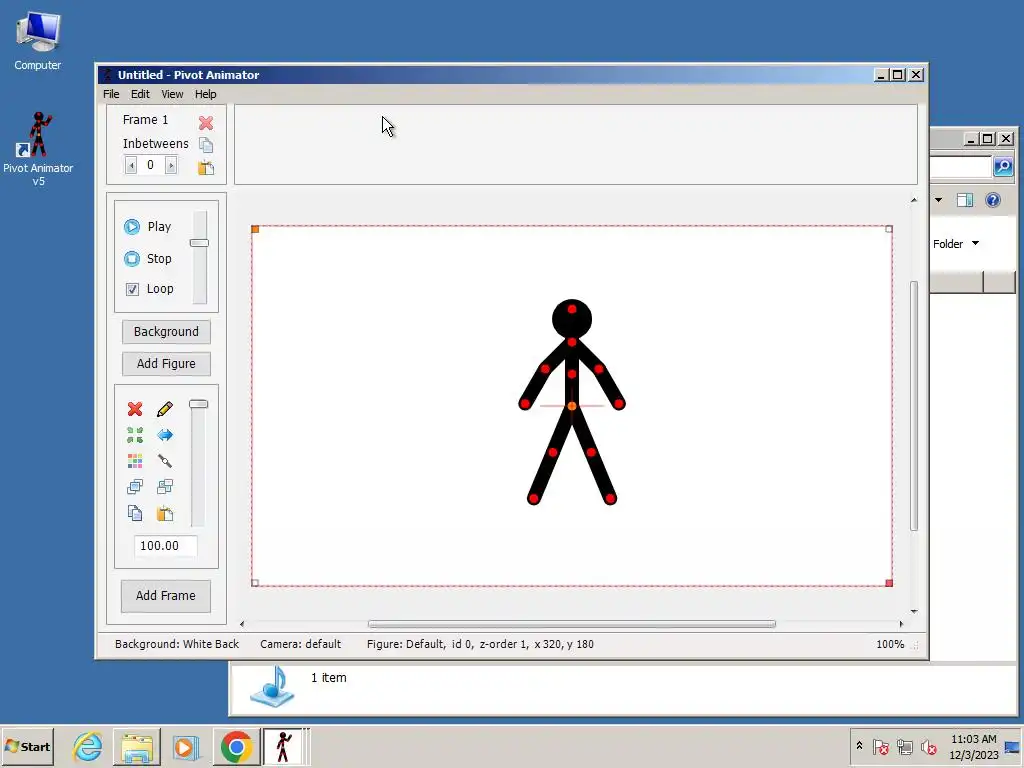Select the Computer desktop icon
The width and height of the screenshot is (1024, 768).
[38, 42]
